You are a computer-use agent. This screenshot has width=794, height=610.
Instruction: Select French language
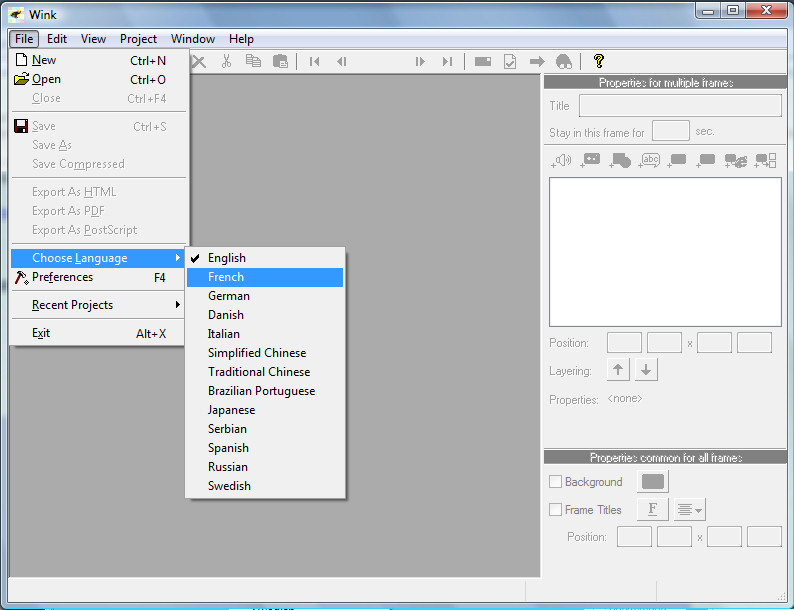point(265,277)
